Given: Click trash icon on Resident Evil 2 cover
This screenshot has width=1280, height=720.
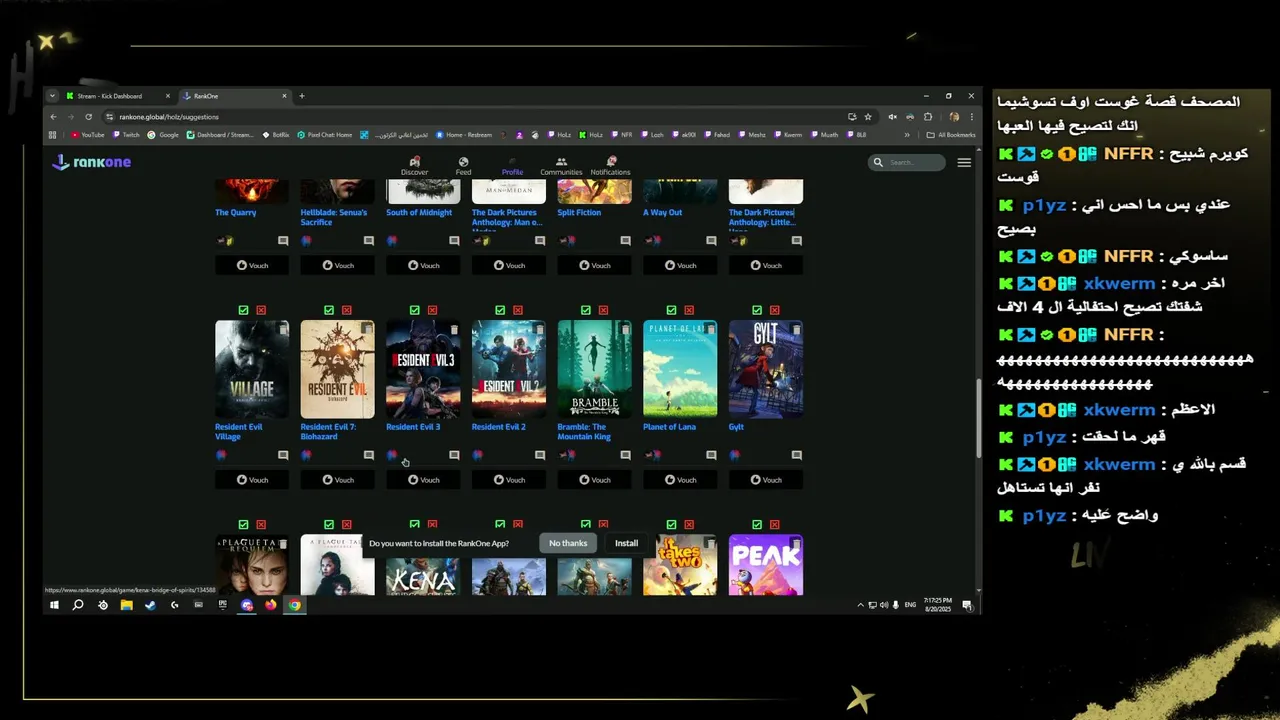Looking at the screenshot, I should tap(539, 329).
